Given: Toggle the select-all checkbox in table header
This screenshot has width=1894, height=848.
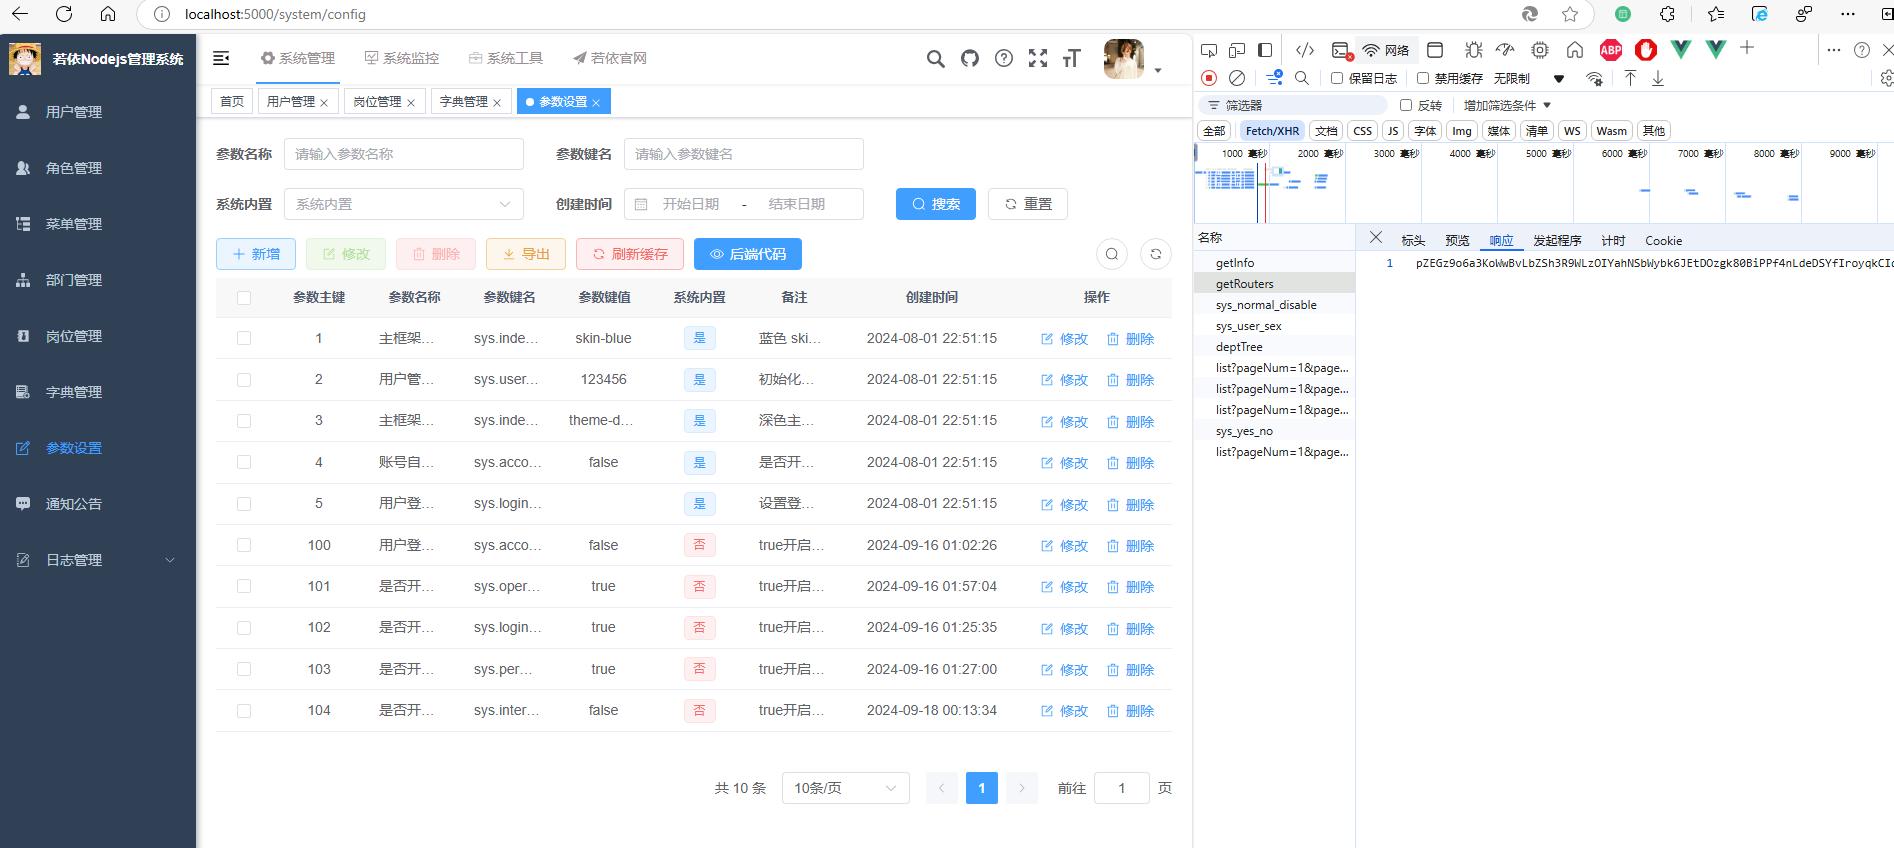Looking at the screenshot, I should point(244,297).
